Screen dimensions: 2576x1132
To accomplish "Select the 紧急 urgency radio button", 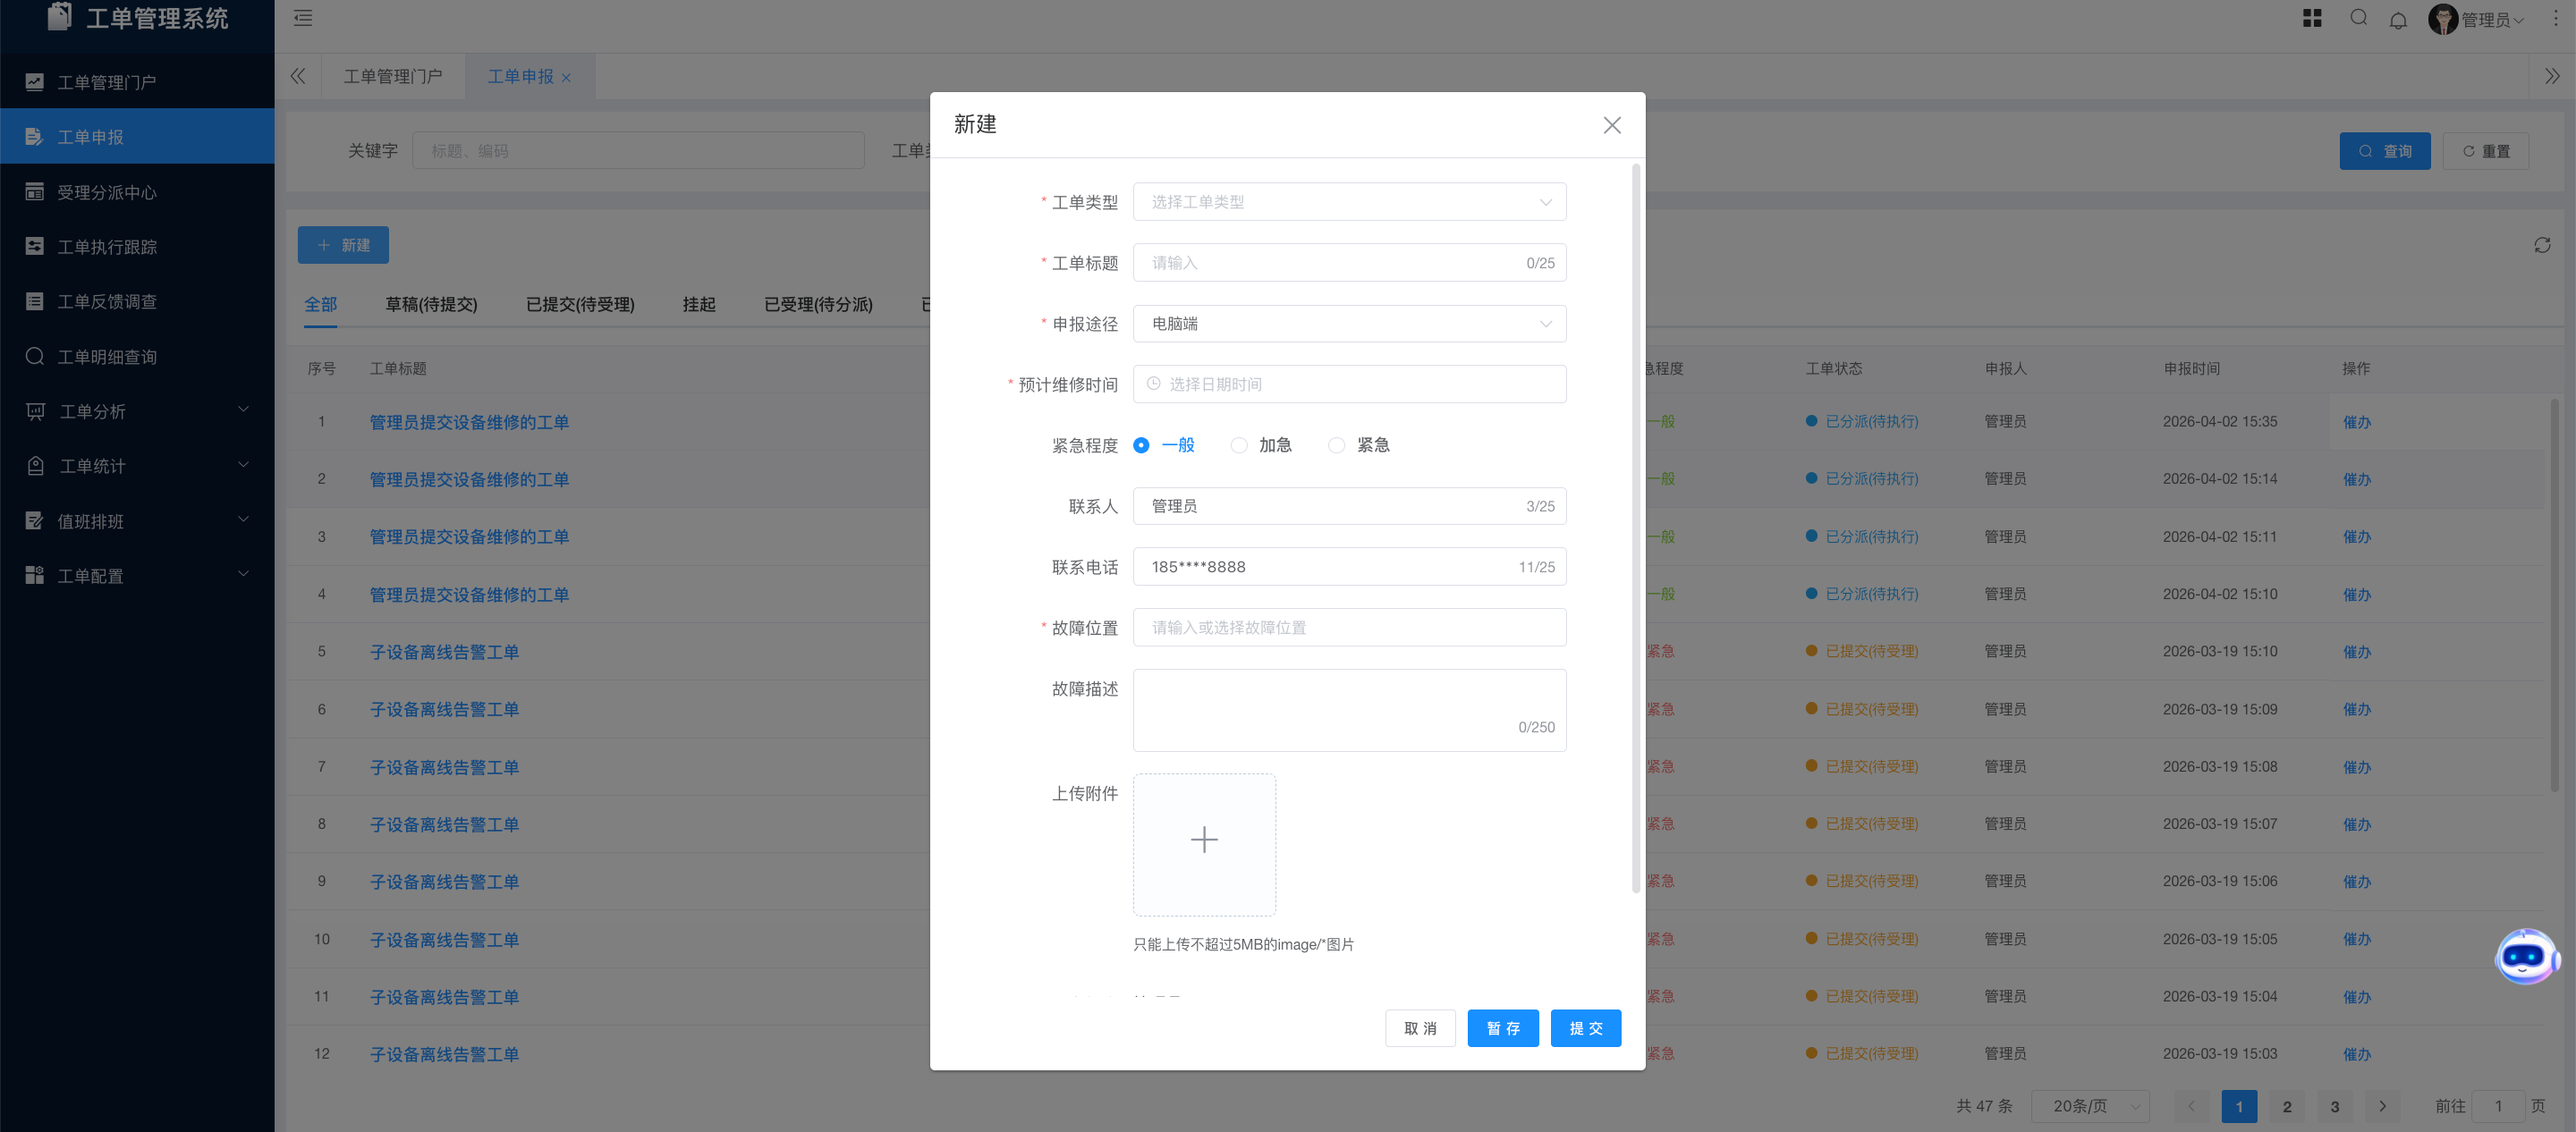I will pyautogui.click(x=1336, y=445).
